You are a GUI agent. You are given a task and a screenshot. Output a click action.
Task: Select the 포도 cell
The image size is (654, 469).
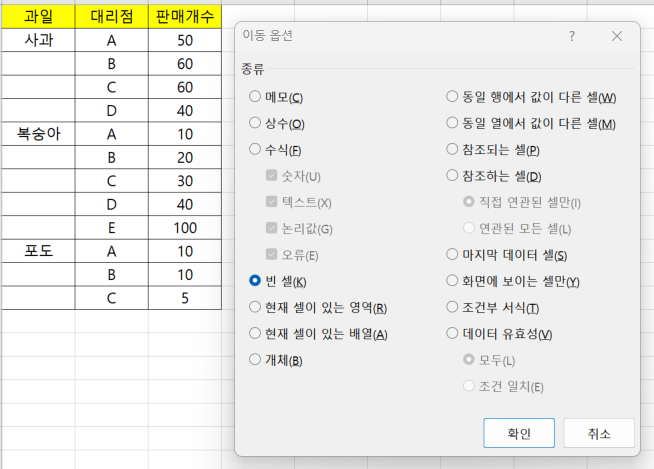(38, 251)
